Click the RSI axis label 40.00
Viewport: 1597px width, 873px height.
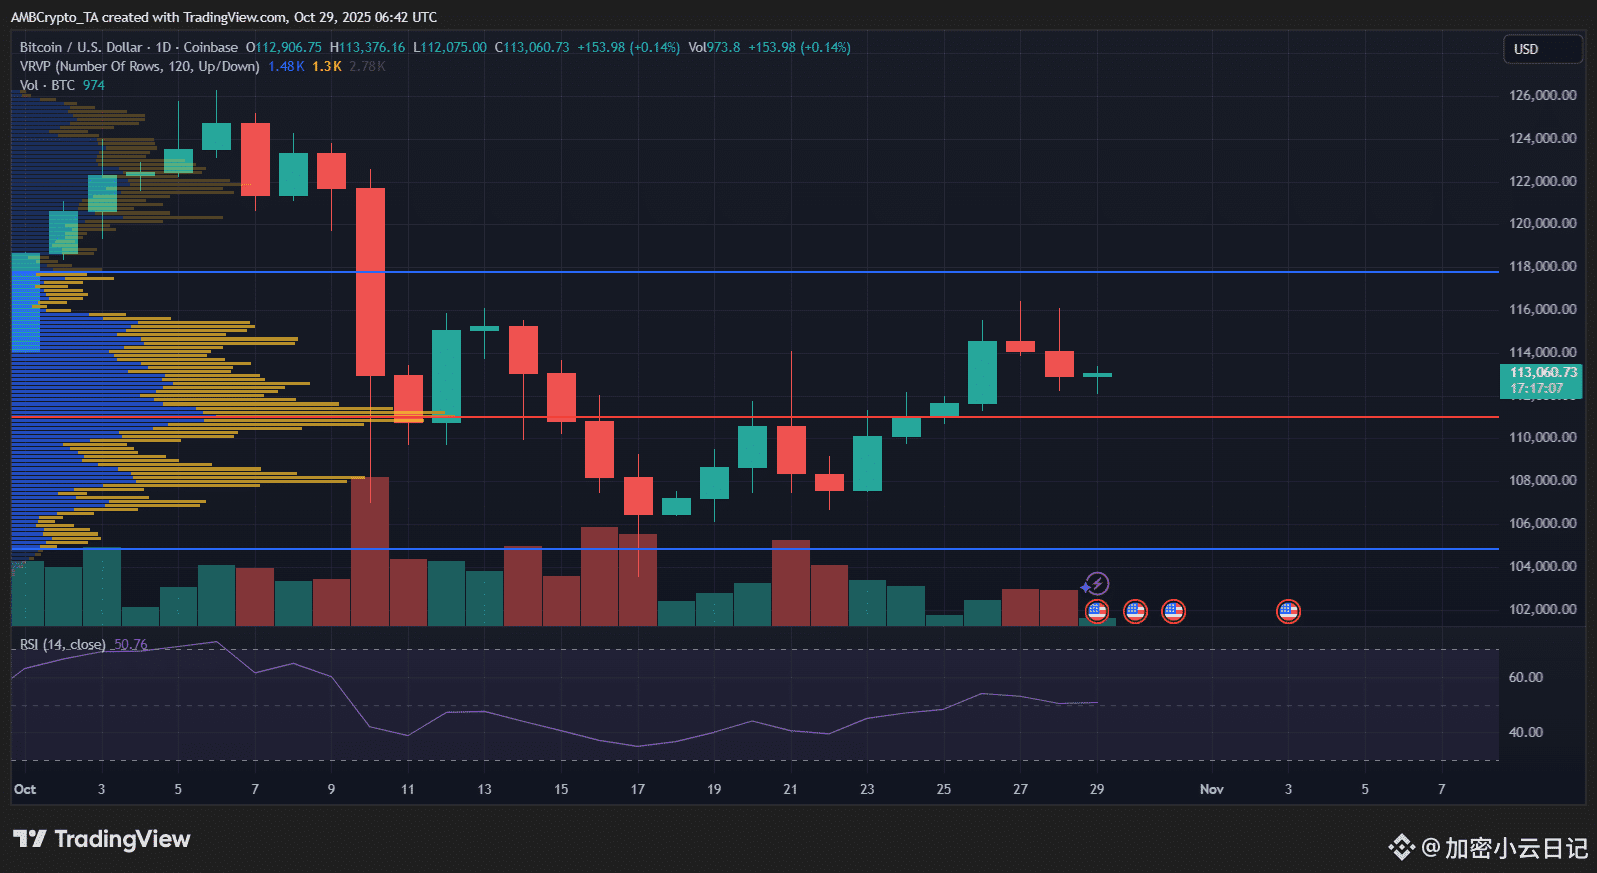1525,732
